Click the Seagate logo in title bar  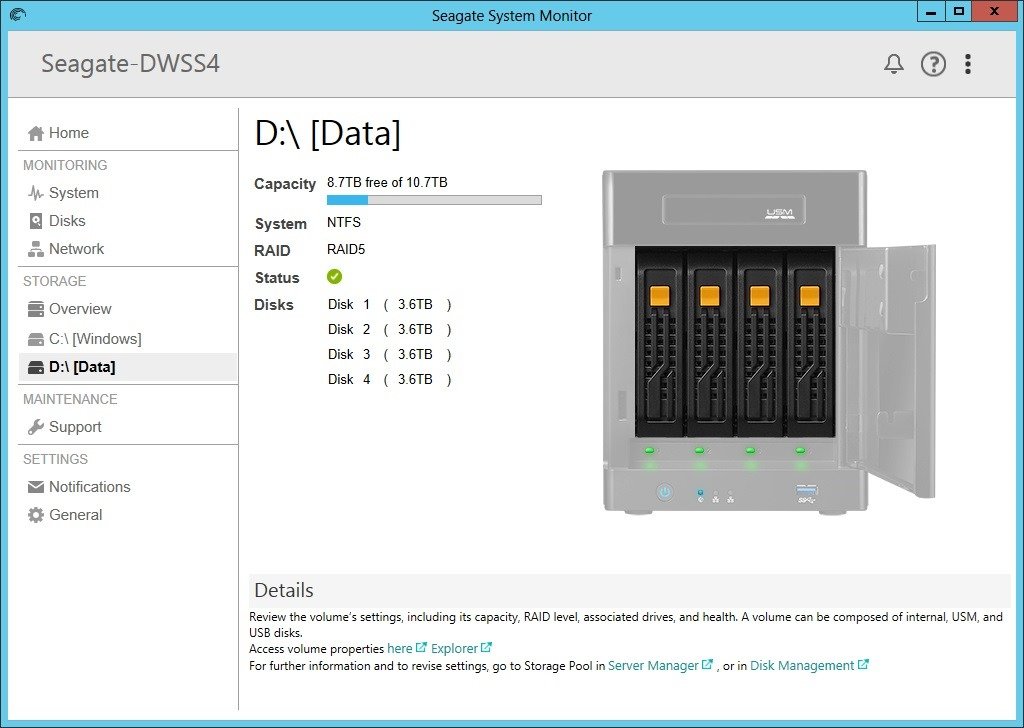click(18, 14)
